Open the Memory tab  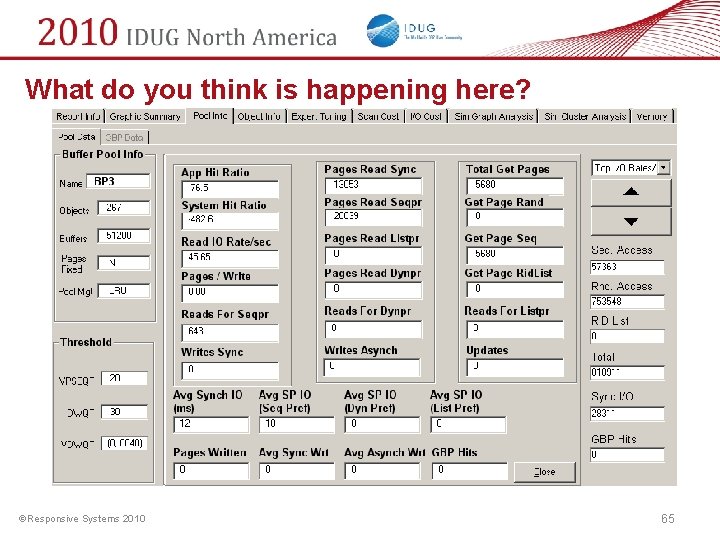(652, 117)
